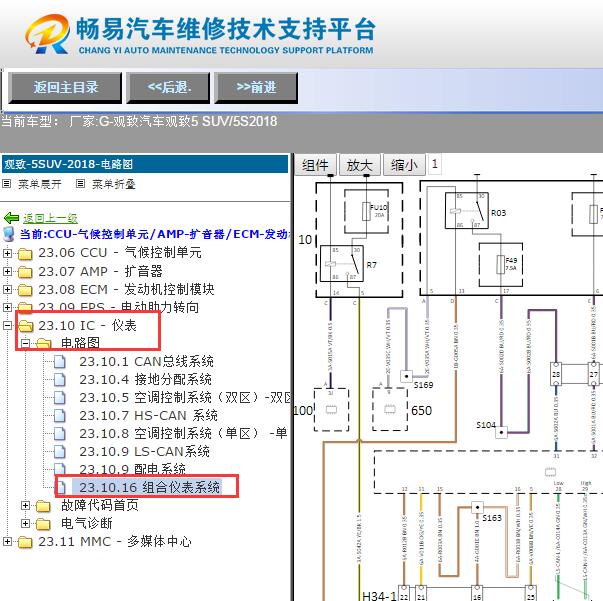Expand the 故障代码首页 folder

[x=25, y=505]
